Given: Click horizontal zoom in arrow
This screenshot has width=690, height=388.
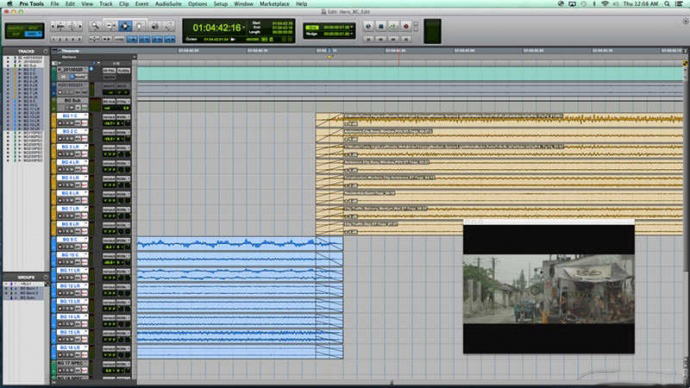Looking at the screenshot, I should click(80, 26).
